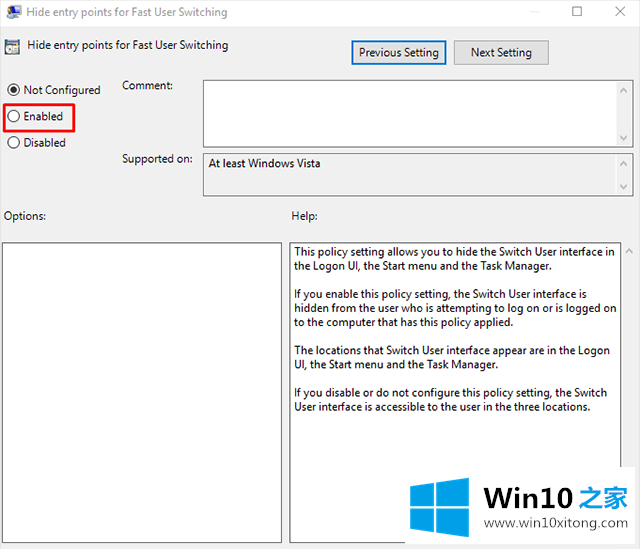Click up arrow of Comment scrollbar
The height and width of the screenshot is (549, 640).
623,91
